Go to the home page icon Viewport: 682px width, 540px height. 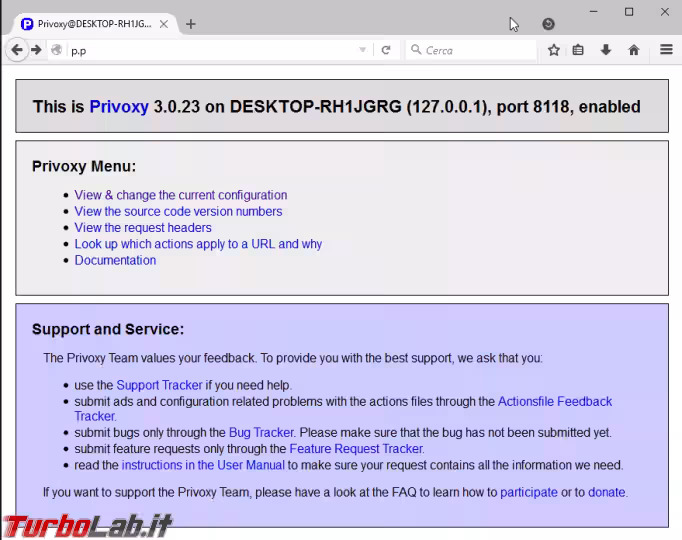pos(634,50)
